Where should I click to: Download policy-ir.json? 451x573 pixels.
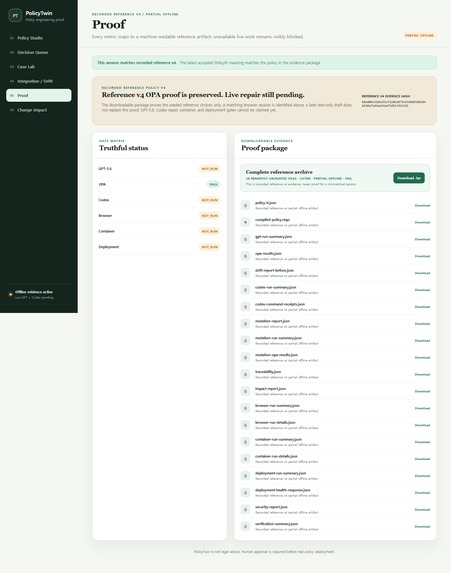(x=422, y=205)
